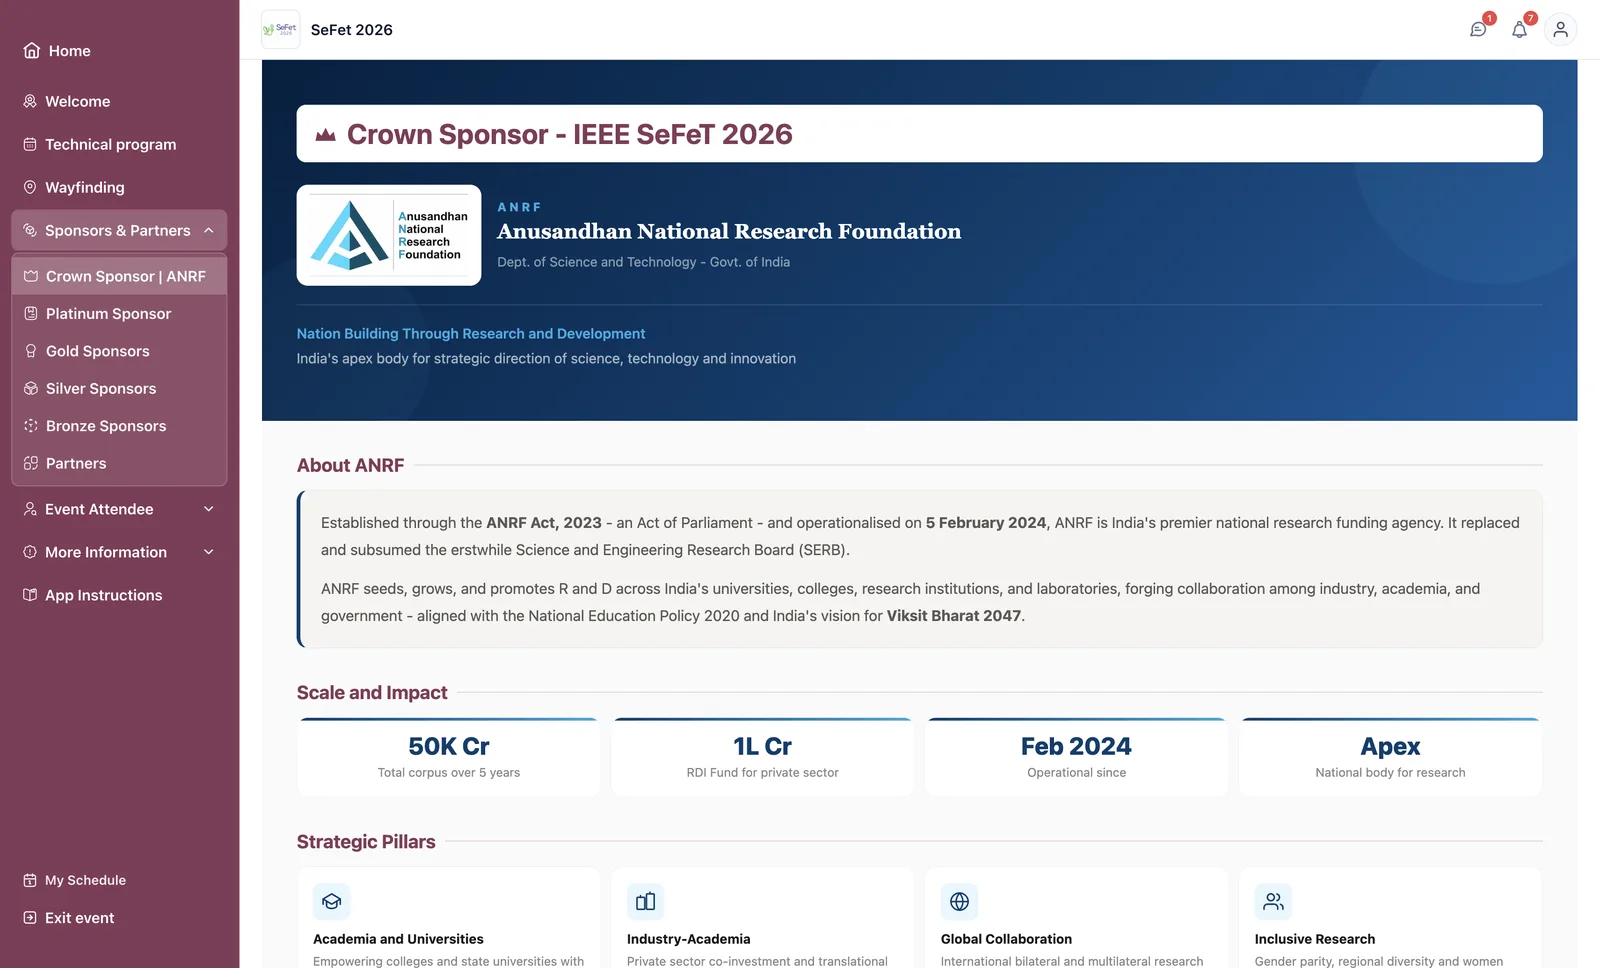Open notifications bell icon

(x=1519, y=30)
